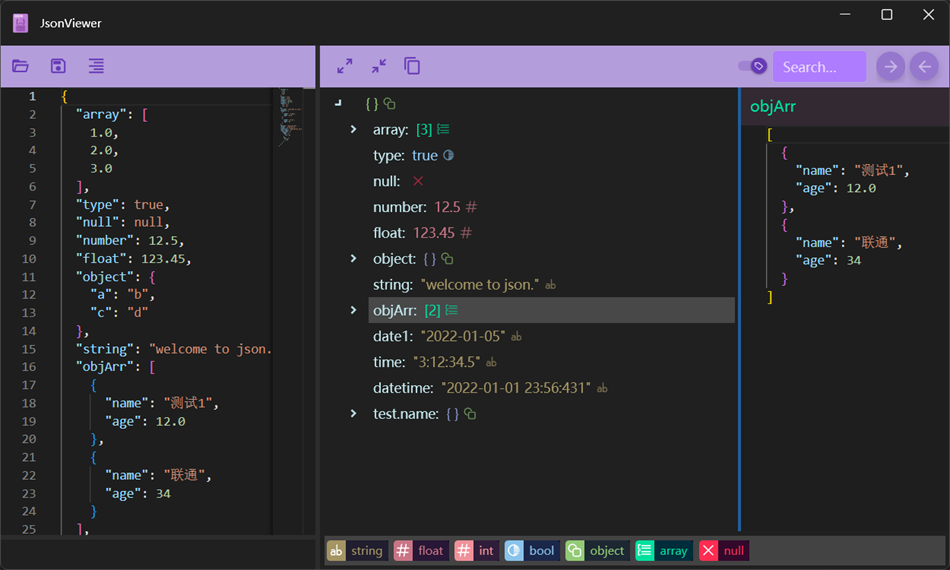Screen dimensions: 950x570
Task: Click ab icon in the date1 row
Action: pyautogui.click(x=516, y=336)
